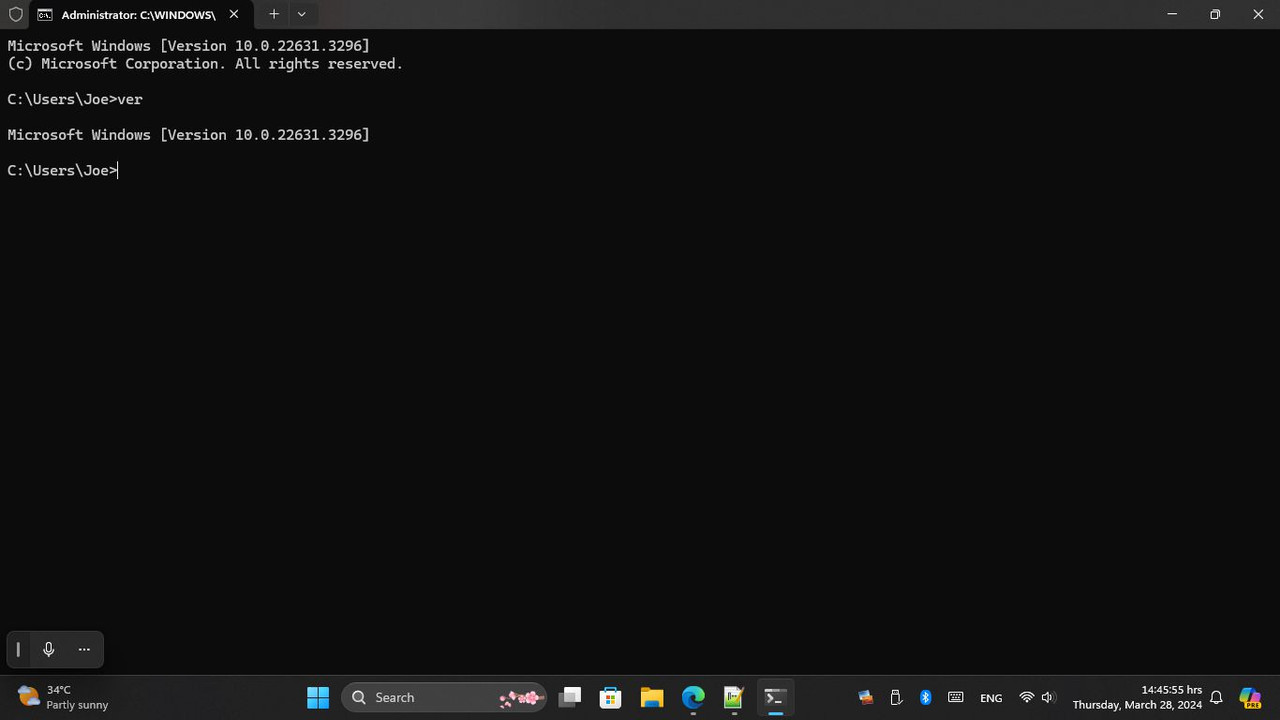Expand the new tab profile dropdown
The image size is (1280, 720).
[301, 15]
